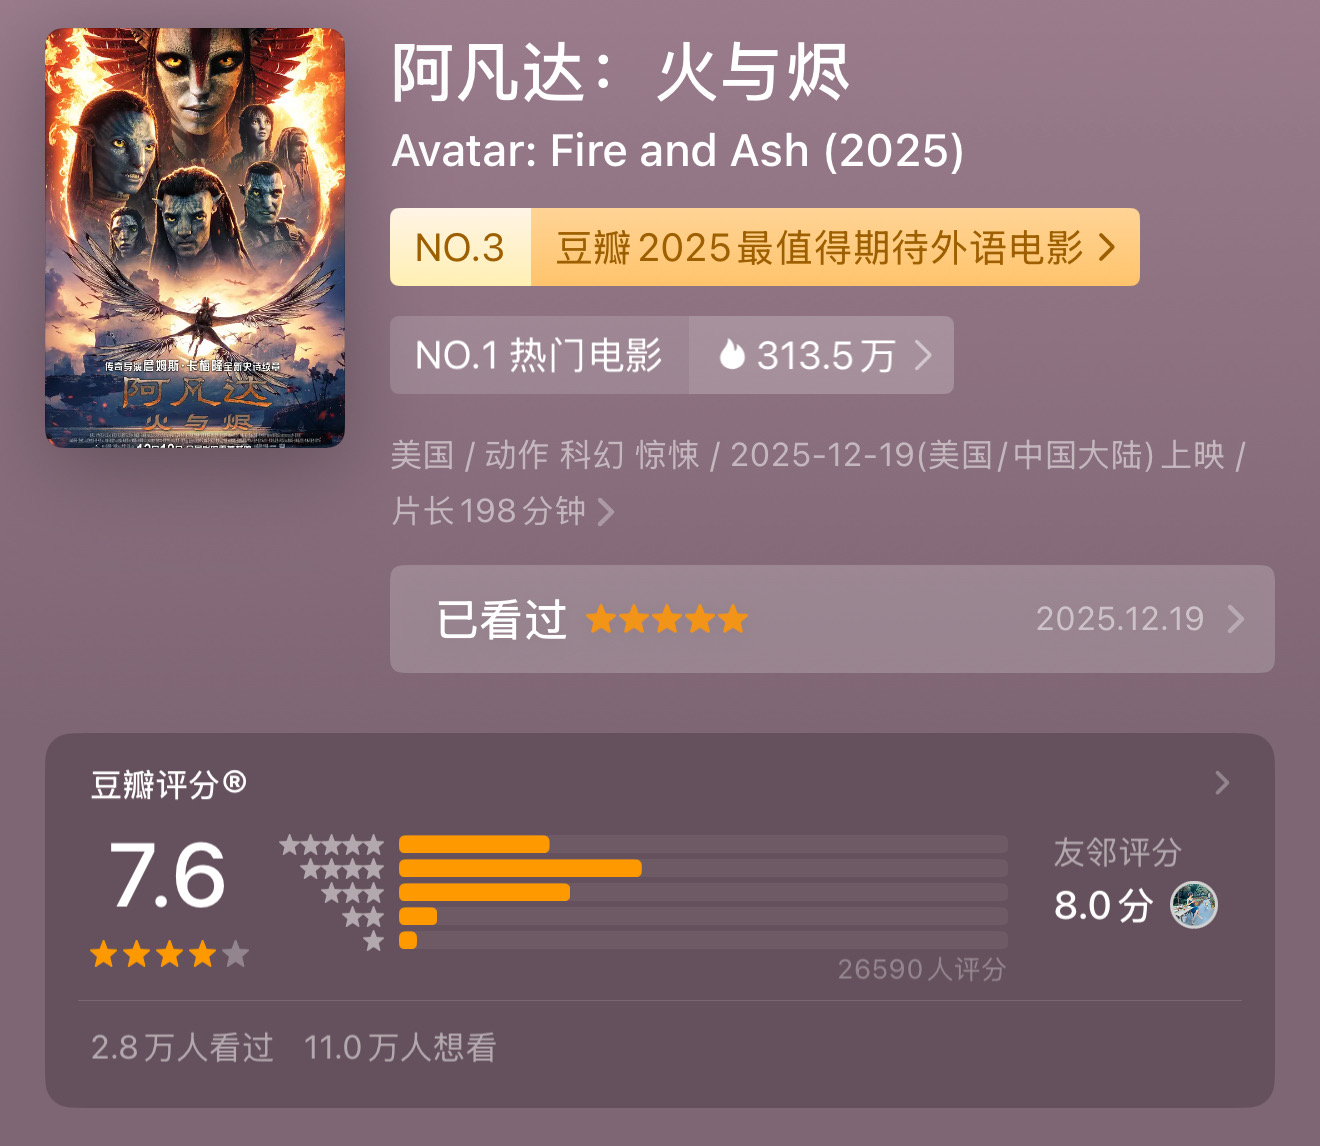Expand the 已看过 row chevron

click(x=1237, y=619)
